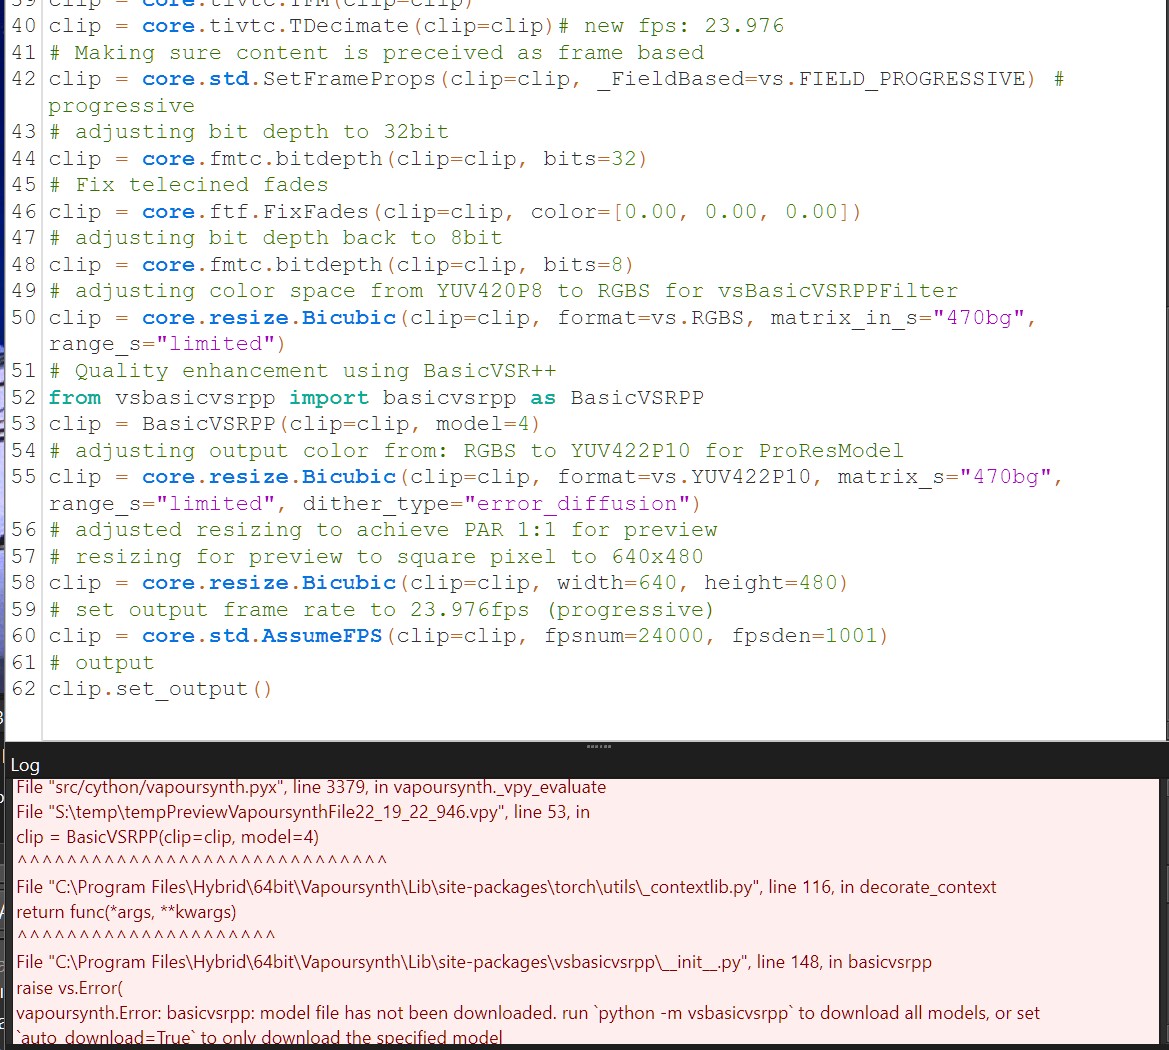The height and width of the screenshot is (1050, 1169).
Task: Place cursor on the clip.set_output() line
Action: (x=160, y=689)
